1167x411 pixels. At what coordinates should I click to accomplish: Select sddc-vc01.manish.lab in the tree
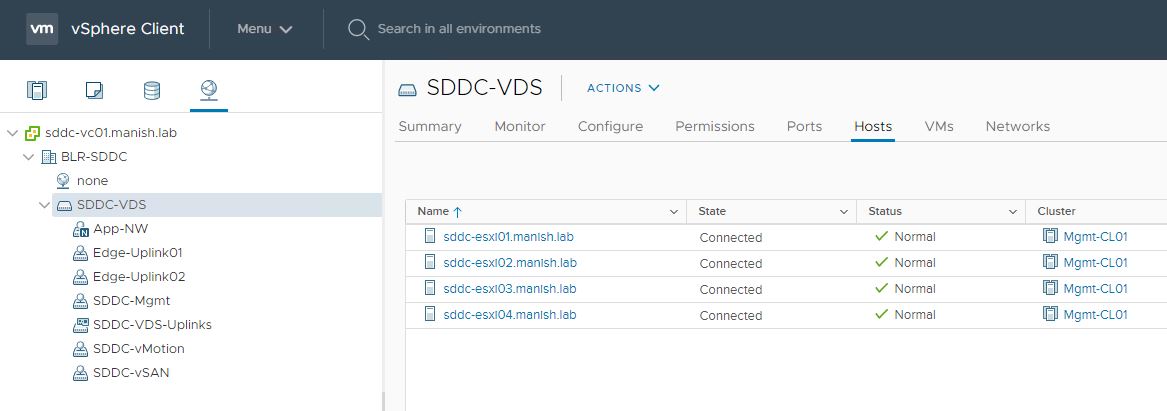click(x=111, y=133)
